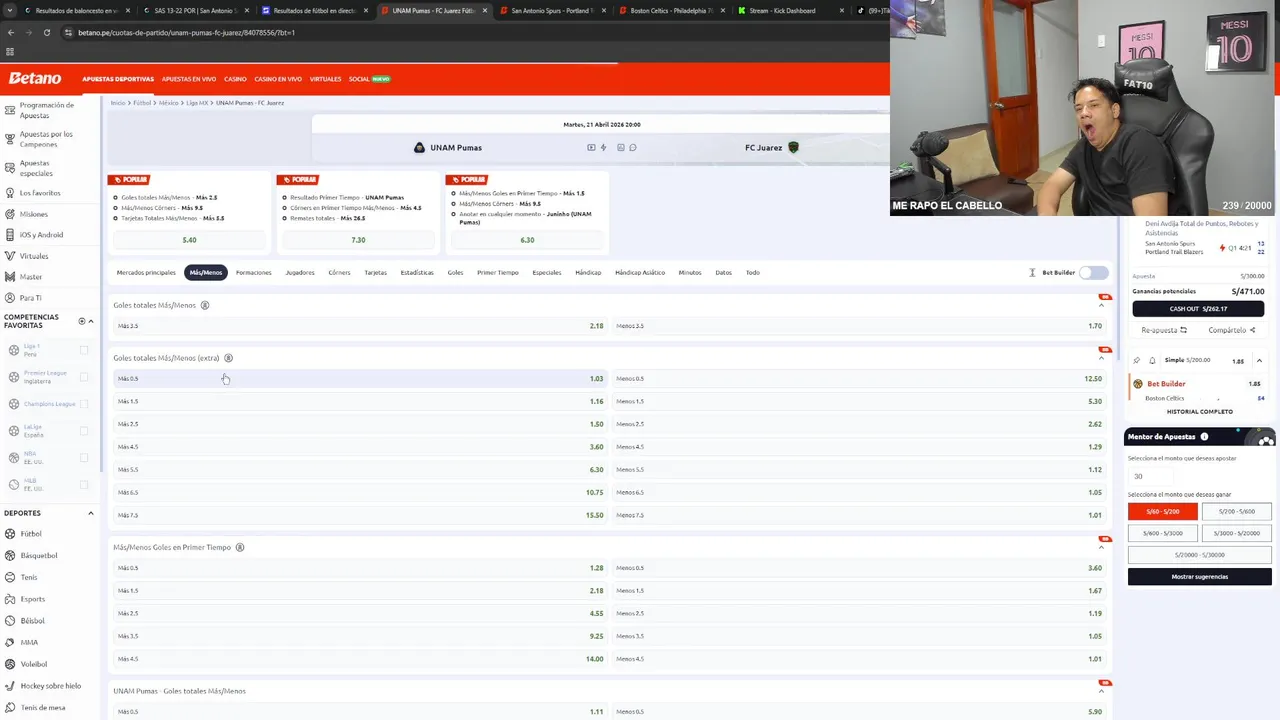Screen dimensions: 1280x720
Task: Switch to Mercados principales tab
Action: click(146, 272)
